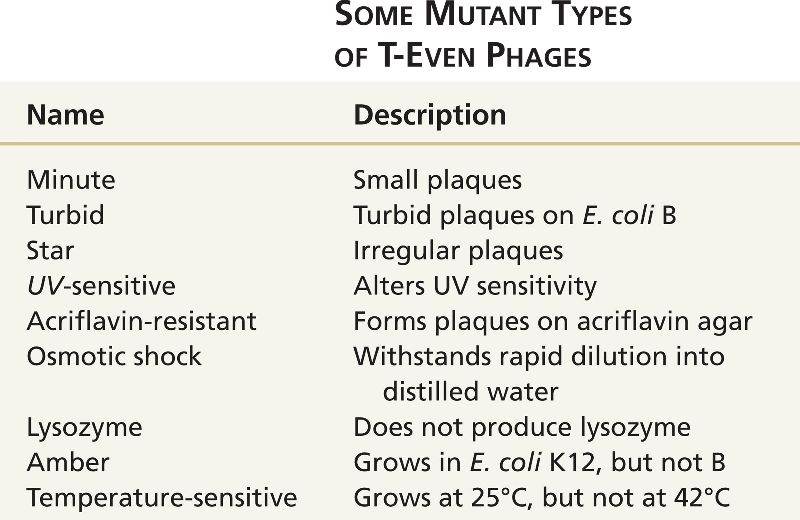Image resolution: width=800 pixels, height=520 pixels.
Task: Click the table title "Some Mutant Types"
Action: point(483,17)
